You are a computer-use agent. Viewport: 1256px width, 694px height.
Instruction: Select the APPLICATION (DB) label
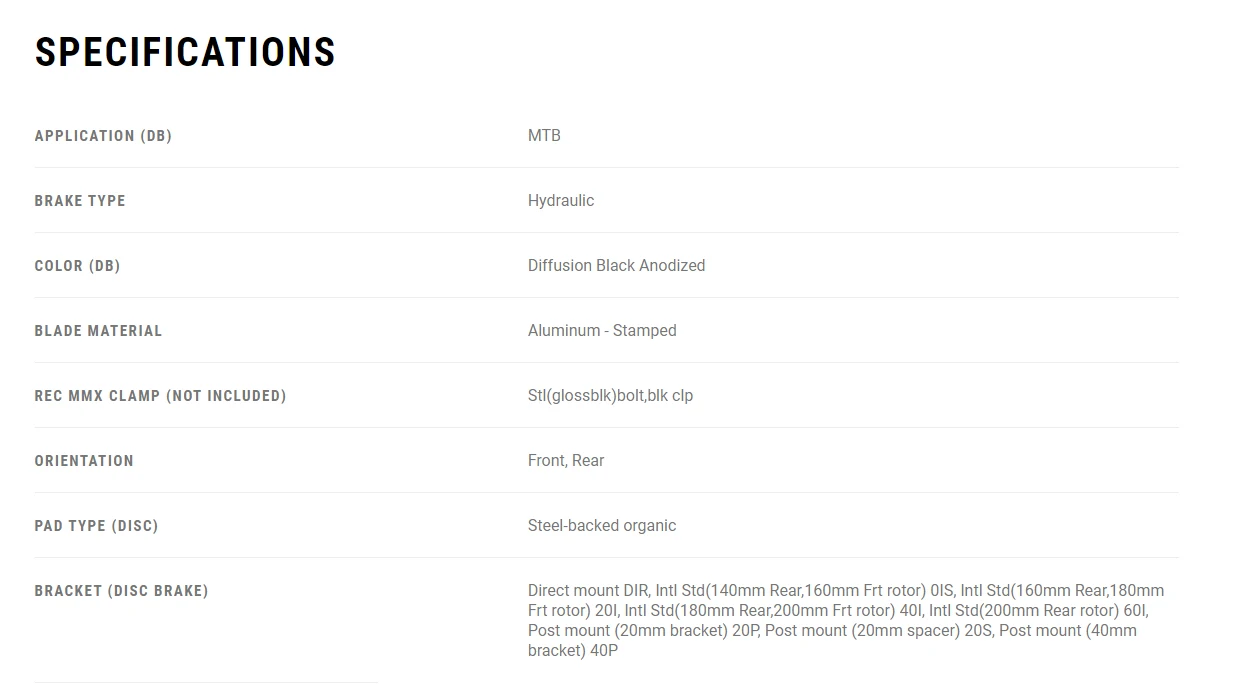pos(103,136)
